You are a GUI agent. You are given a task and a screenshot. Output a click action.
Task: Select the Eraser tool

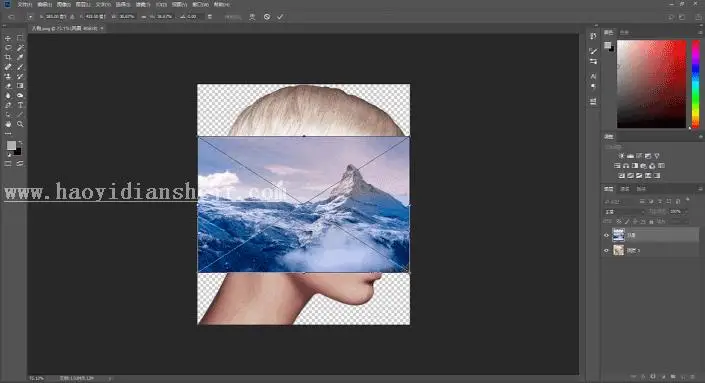coord(8,86)
